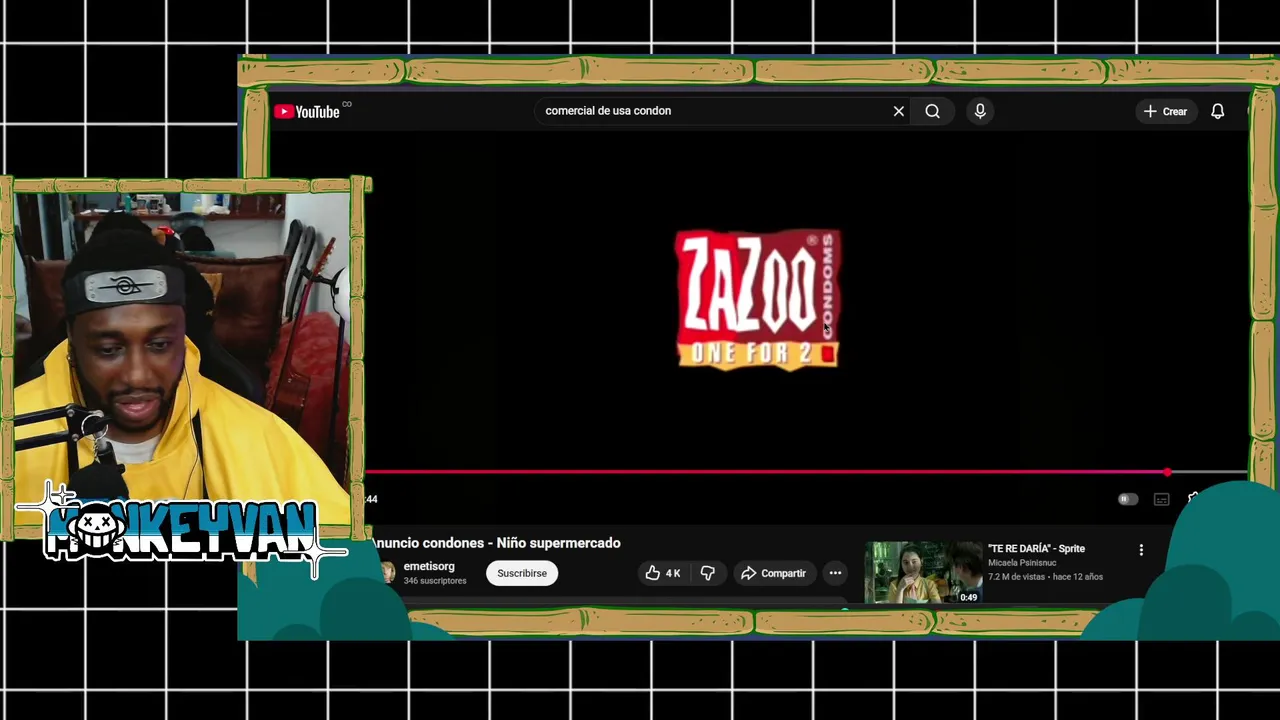Subscribe with the Suscribirse button
The width and height of the screenshot is (1280, 720).
coord(522,573)
